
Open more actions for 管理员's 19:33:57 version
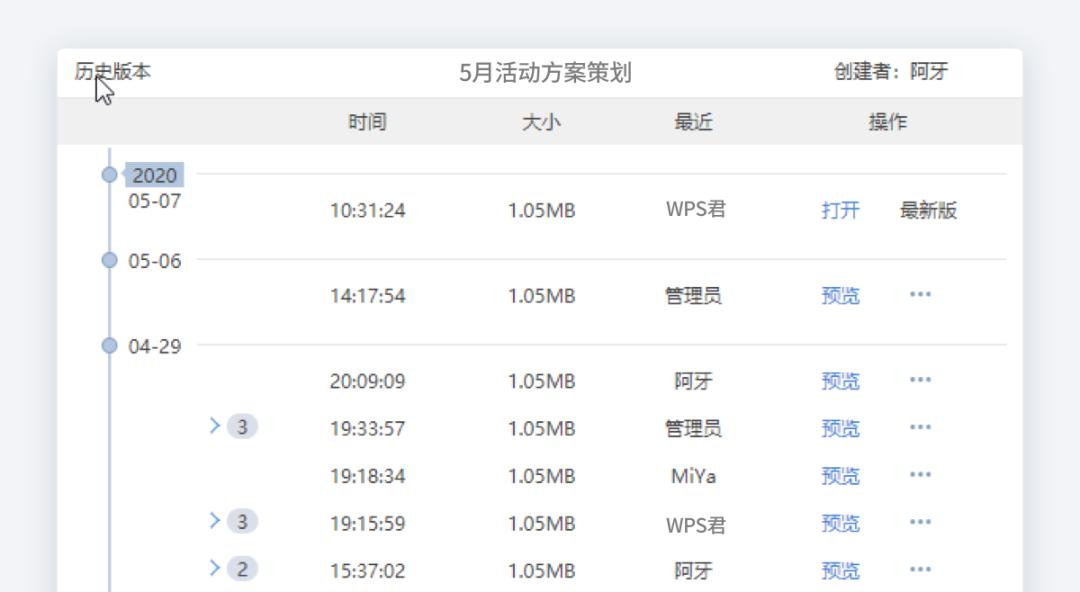tap(919, 428)
